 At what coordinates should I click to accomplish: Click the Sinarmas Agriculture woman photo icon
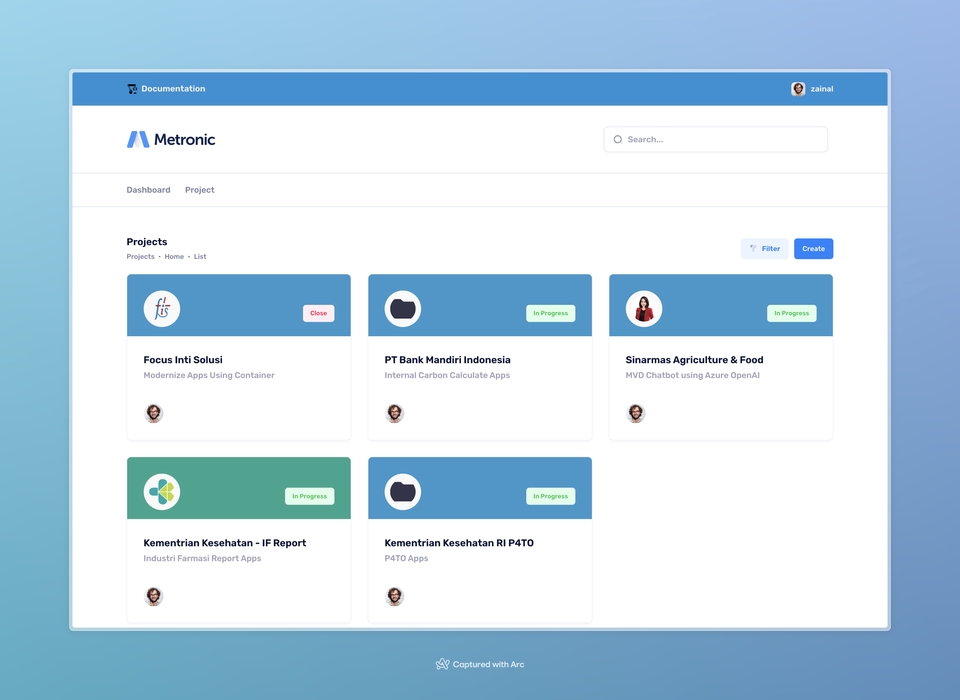(x=644, y=309)
